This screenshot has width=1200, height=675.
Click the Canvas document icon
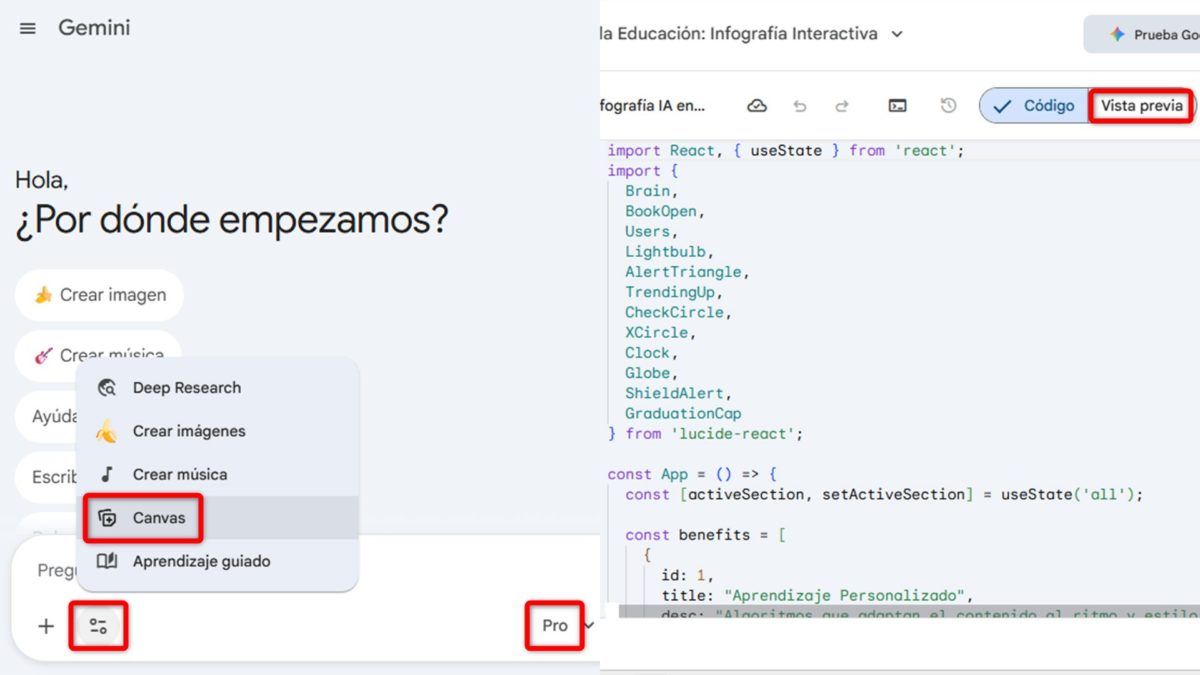tap(107, 518)
